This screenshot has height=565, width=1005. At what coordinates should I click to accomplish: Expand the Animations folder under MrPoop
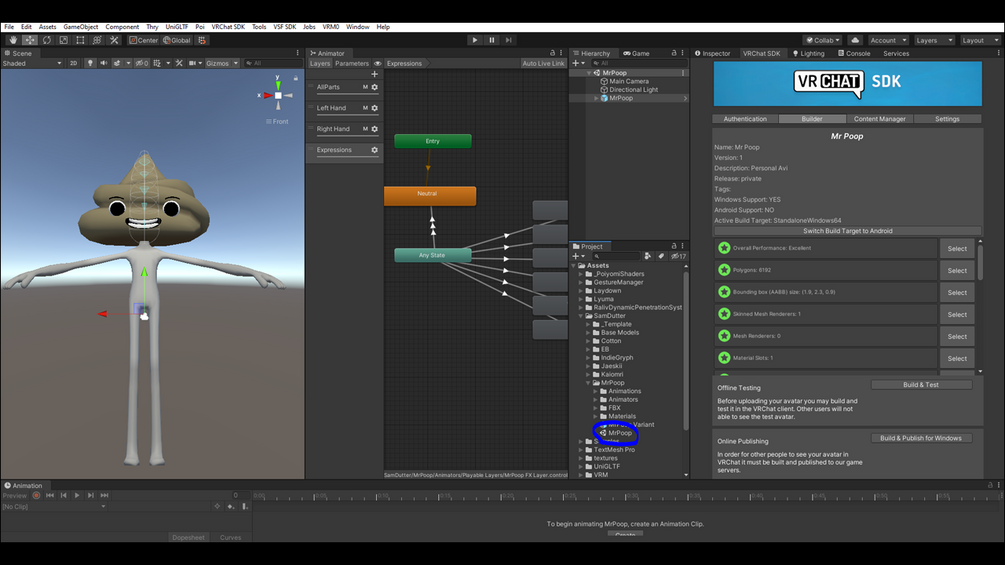[595, 391]
